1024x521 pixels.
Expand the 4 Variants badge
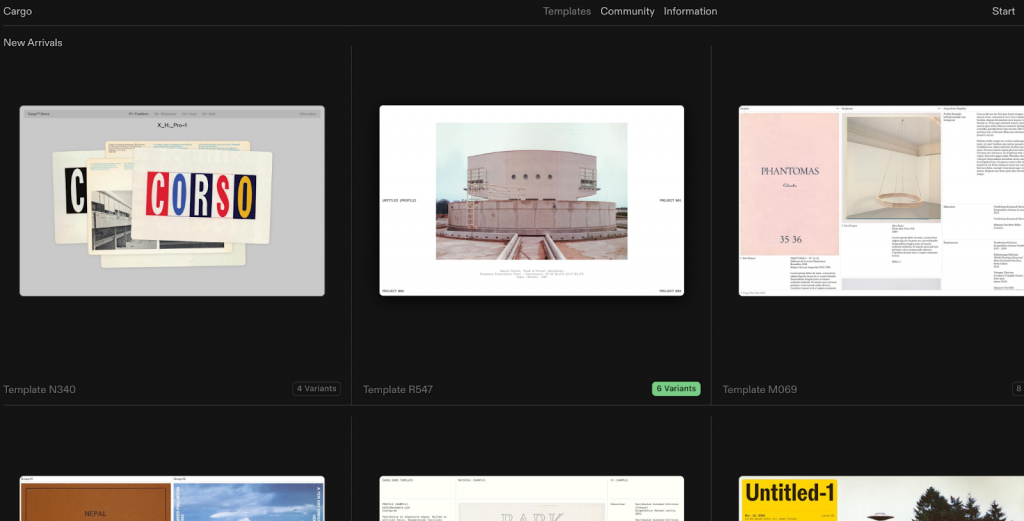click(316, 389)
